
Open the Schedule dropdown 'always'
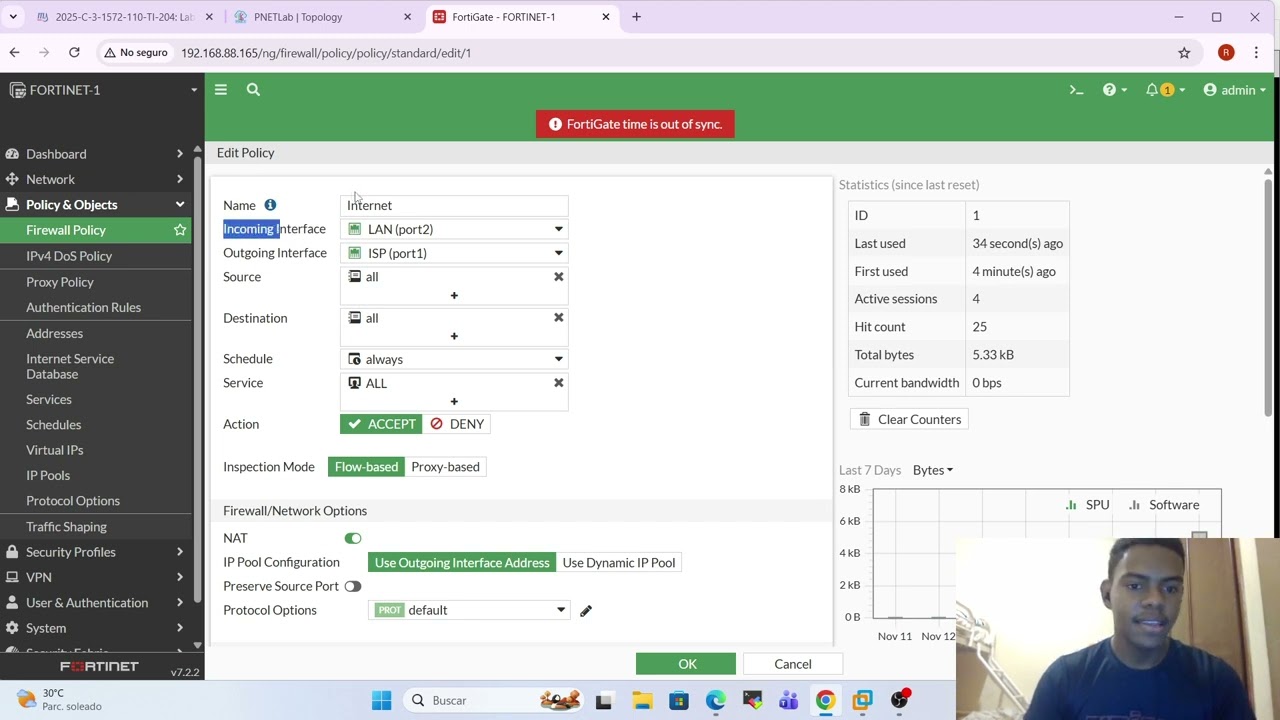[454, 359]
